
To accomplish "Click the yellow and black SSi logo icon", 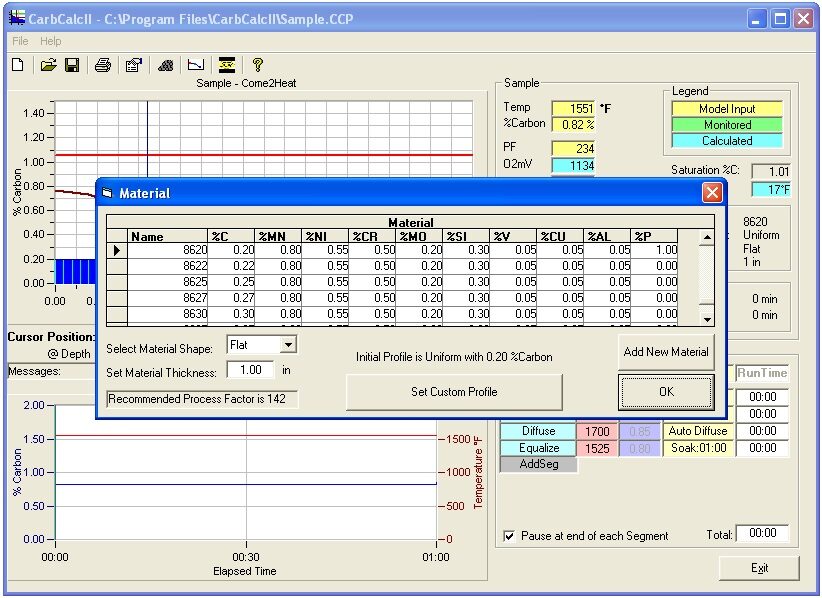I will pos(227,65).
